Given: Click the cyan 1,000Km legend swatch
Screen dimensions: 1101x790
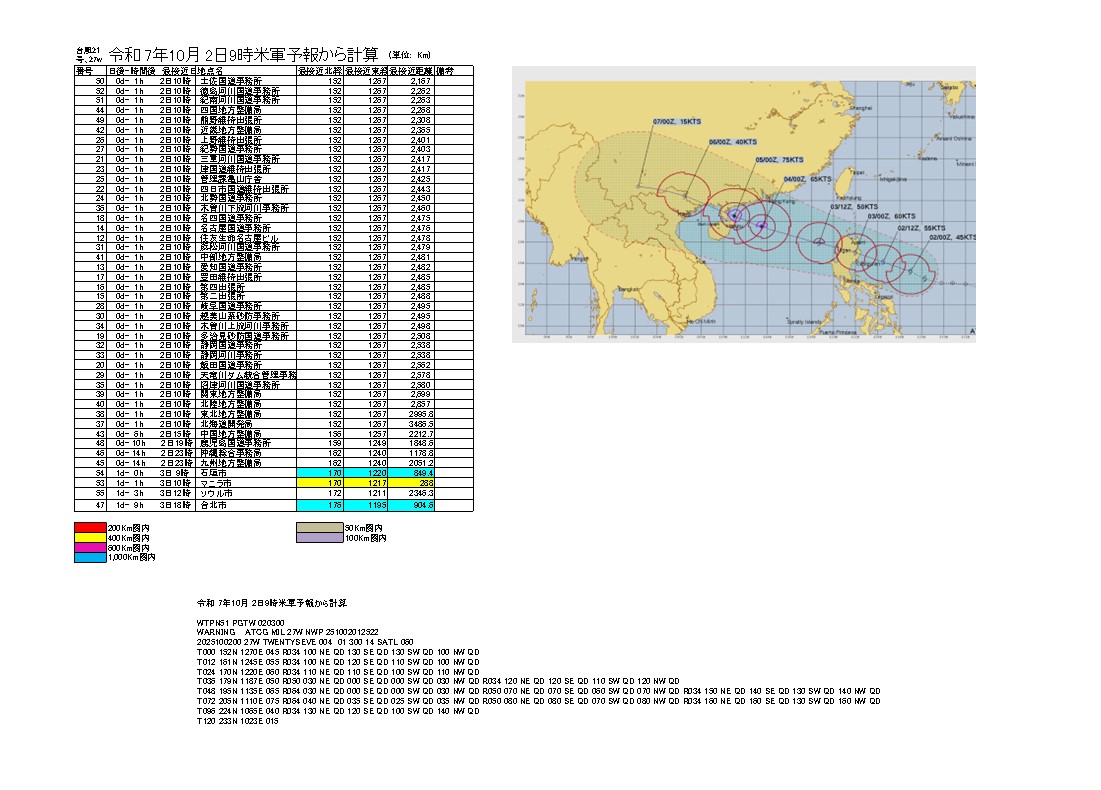Looking at the screenshot, I should (x=90, y=557).
